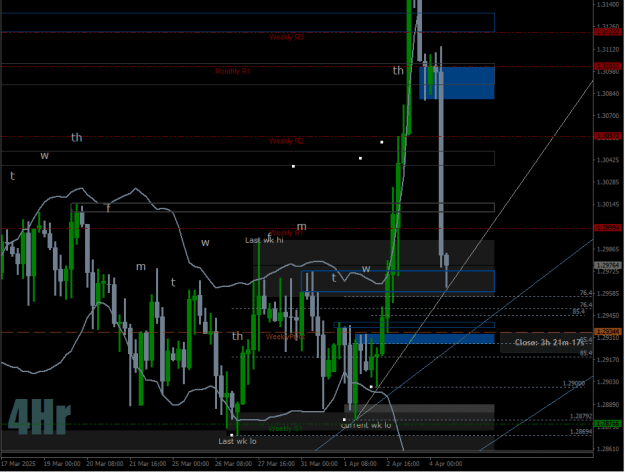Click 1.29450 on the price scale
This screenshot has width=625, height=472.
(608, 315)
